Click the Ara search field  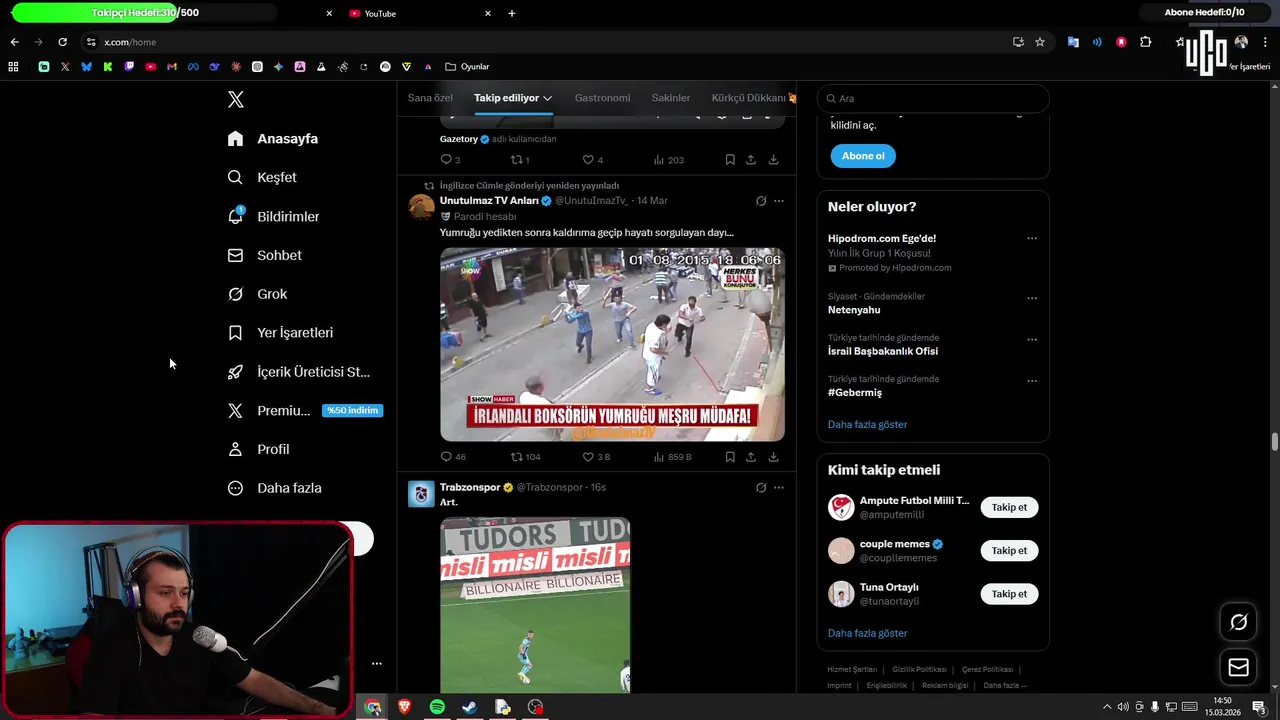933,98
